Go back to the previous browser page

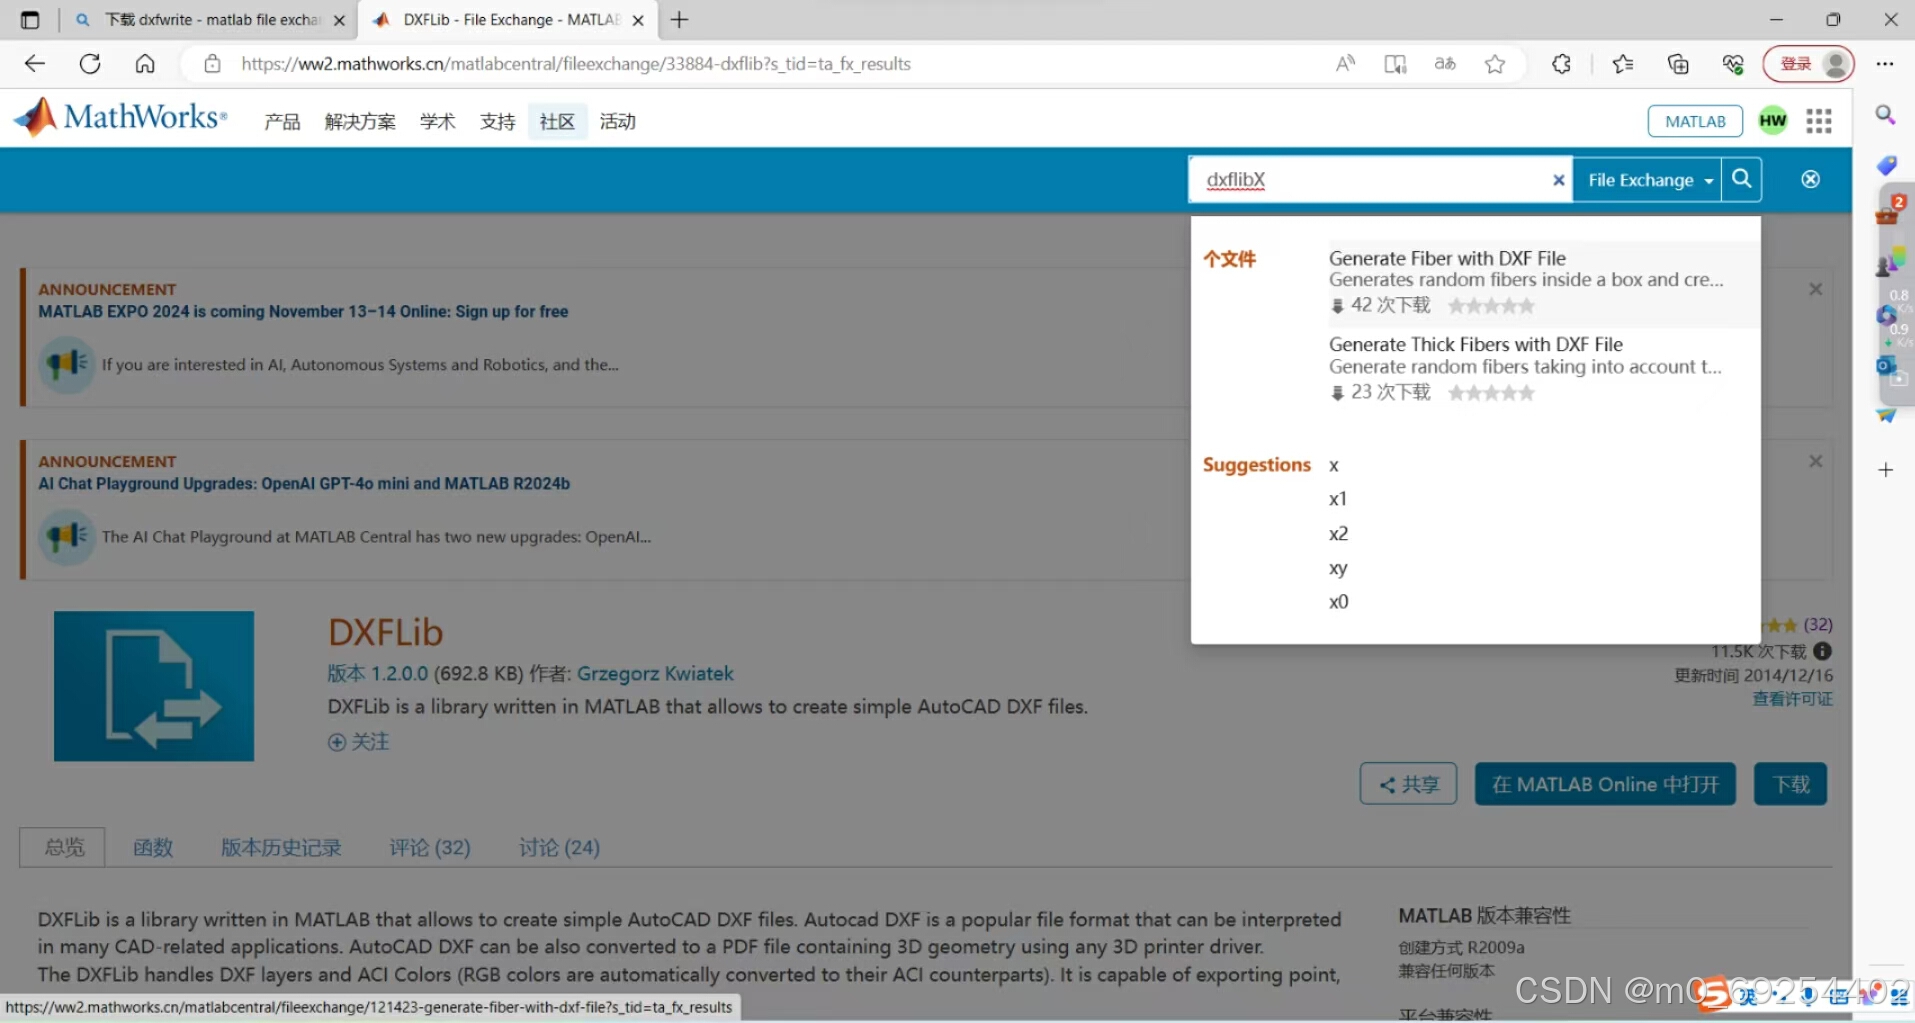[35, 64]
